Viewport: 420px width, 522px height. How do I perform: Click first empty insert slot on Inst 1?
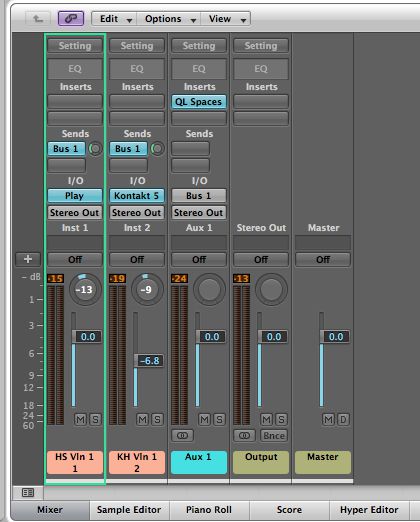[x=75, y=102]
